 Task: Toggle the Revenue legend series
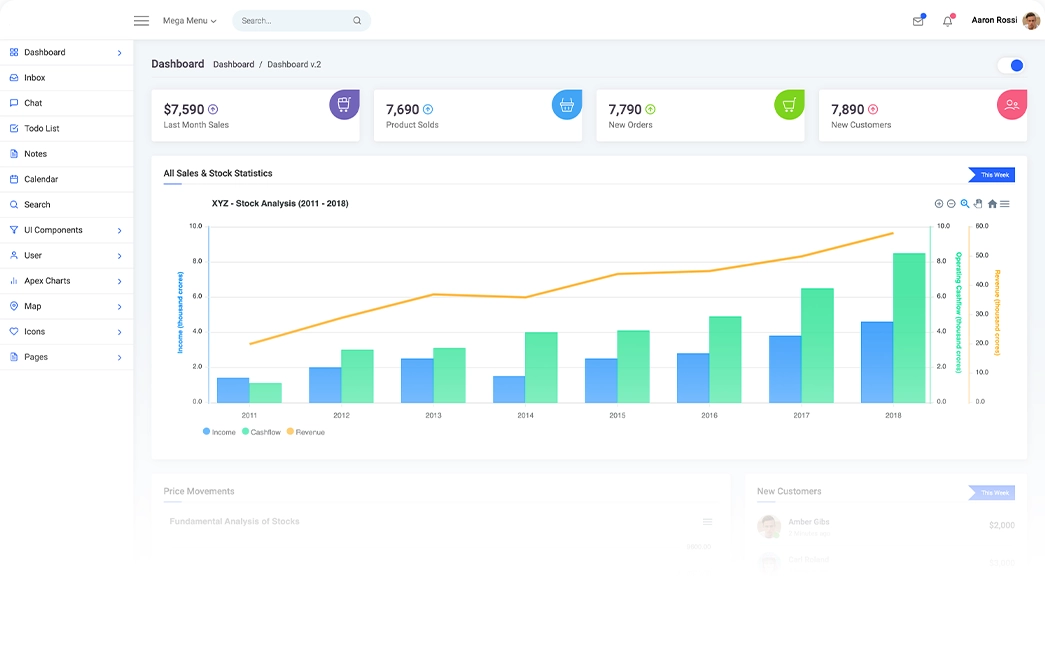(306, 432)
